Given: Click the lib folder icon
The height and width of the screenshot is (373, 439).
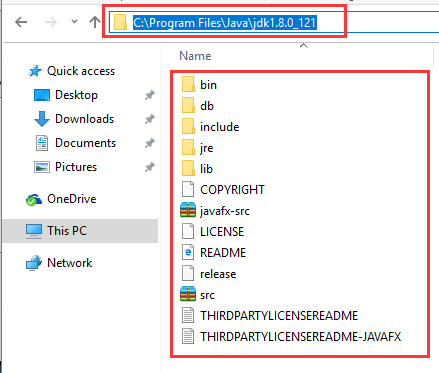Looking at the screenshot, I should [x=188, y=168].
